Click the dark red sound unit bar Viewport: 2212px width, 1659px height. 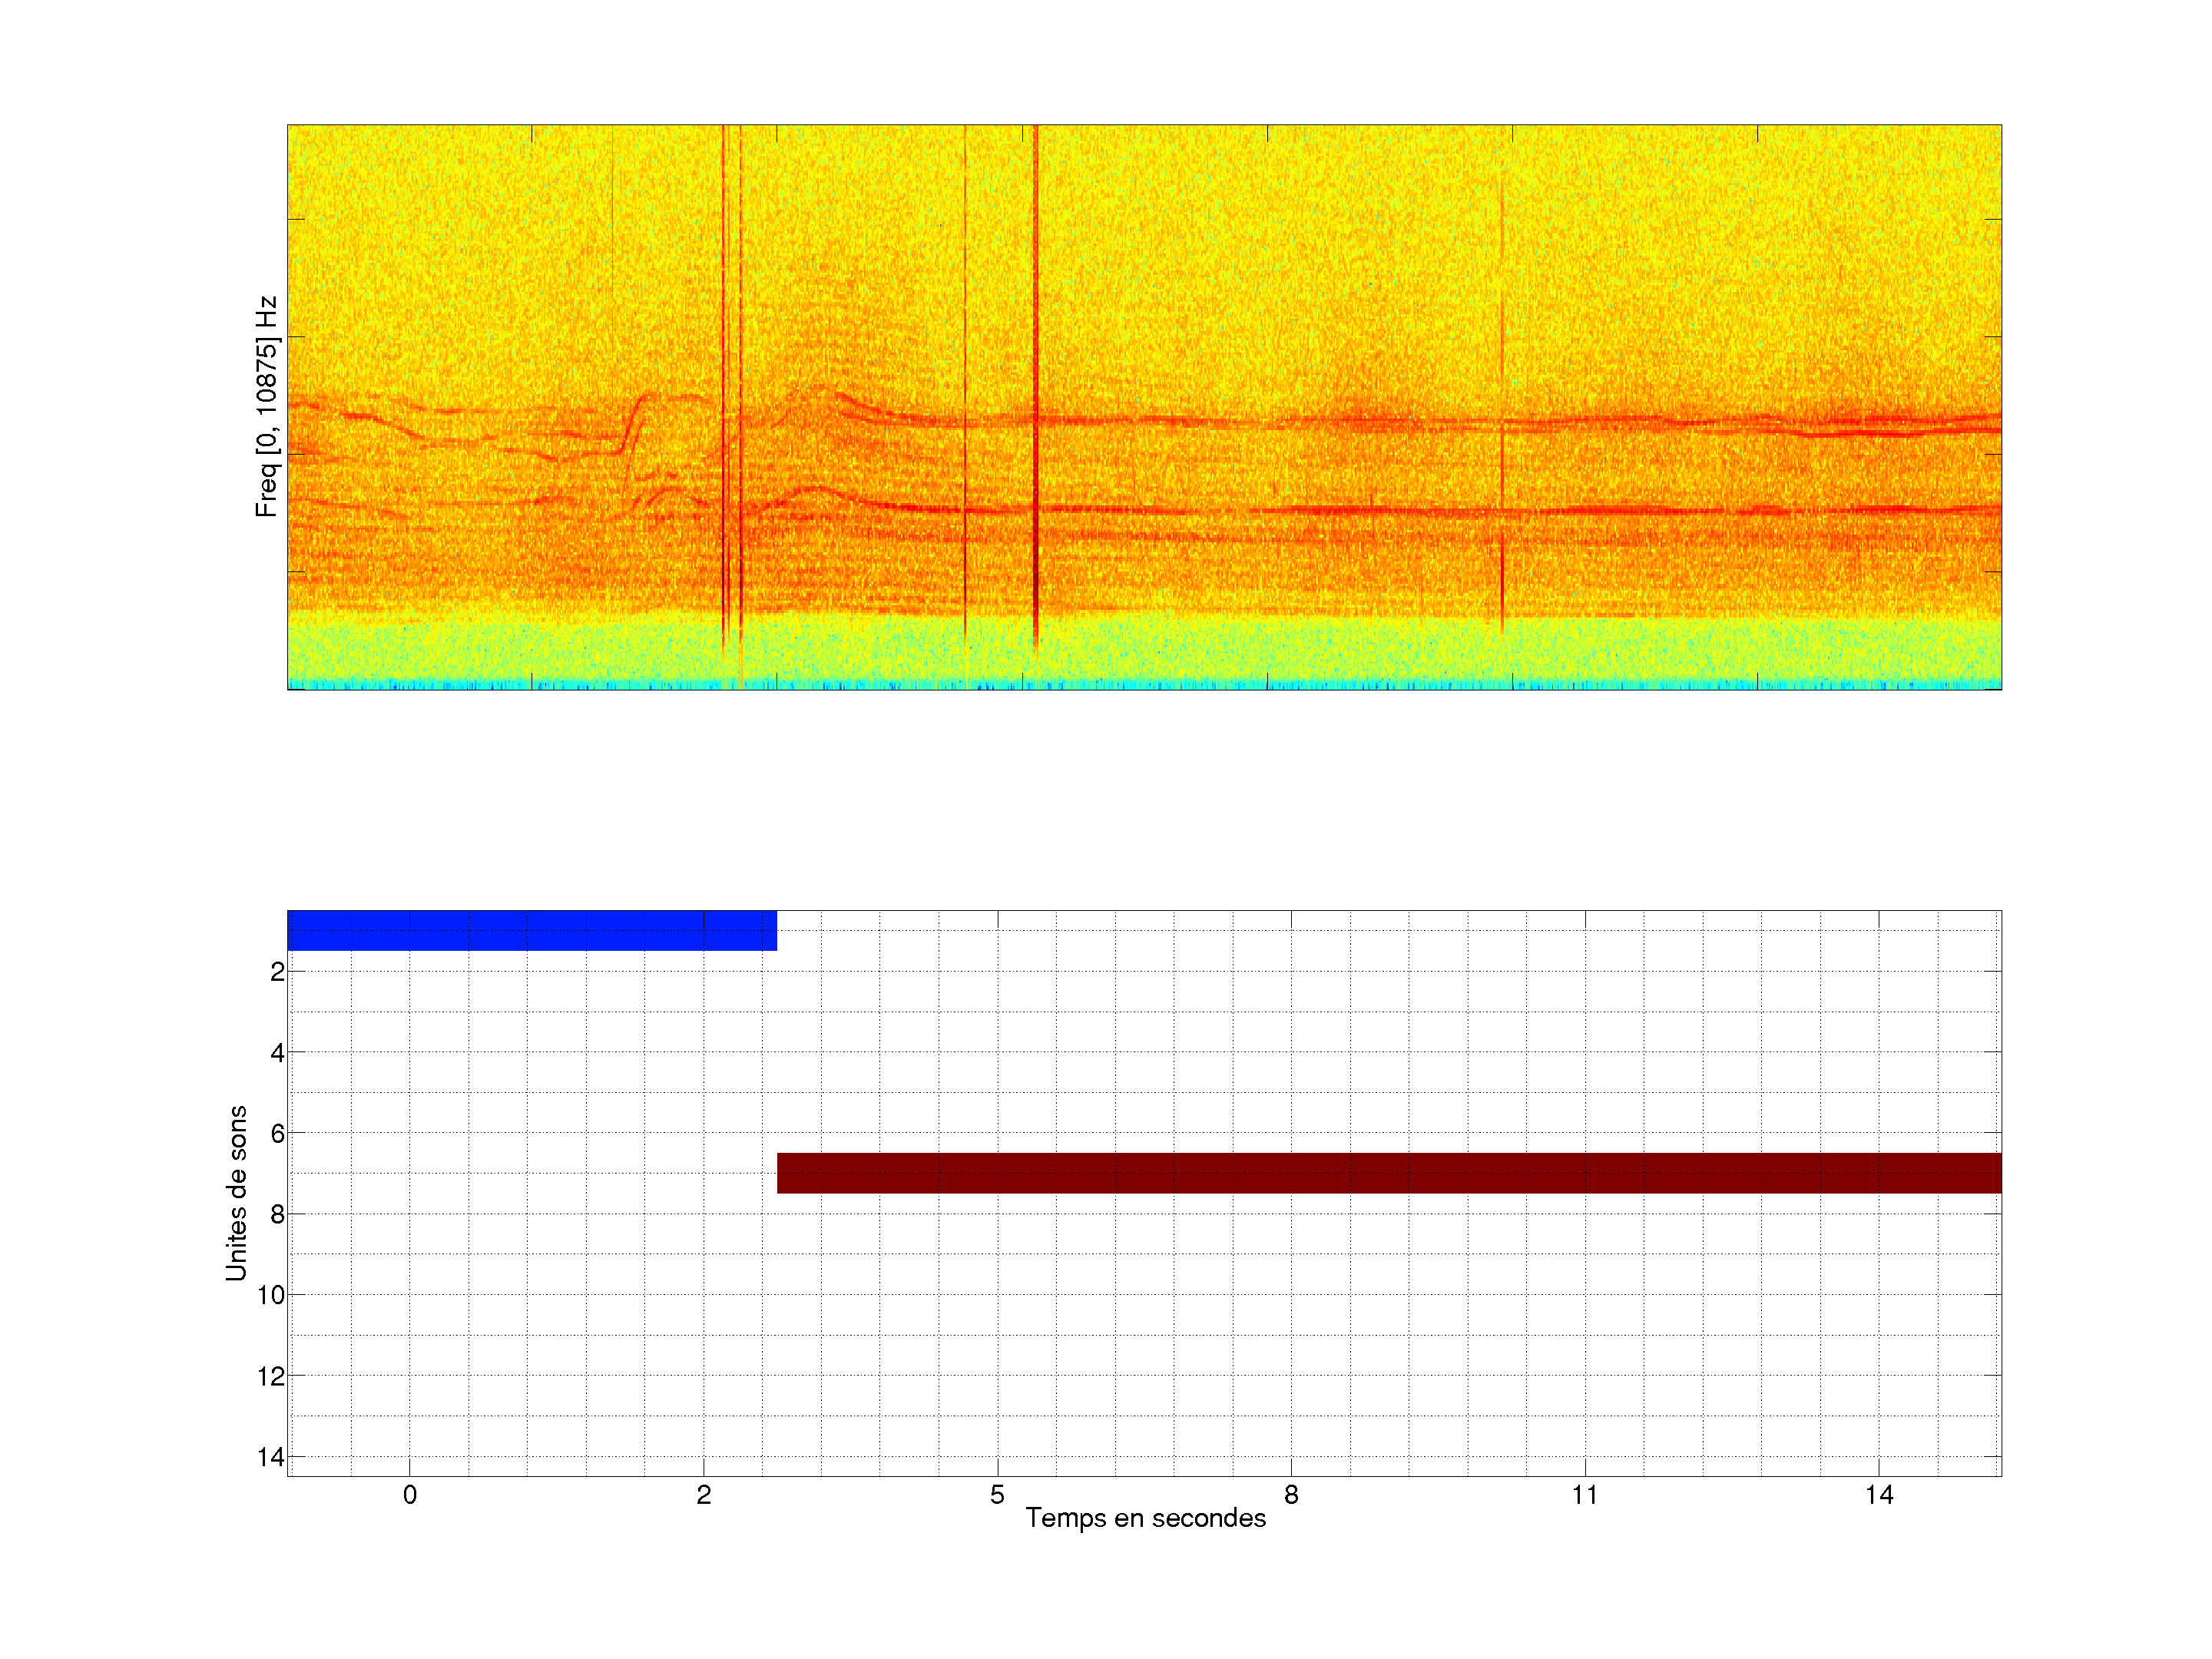[1388, 1172]
